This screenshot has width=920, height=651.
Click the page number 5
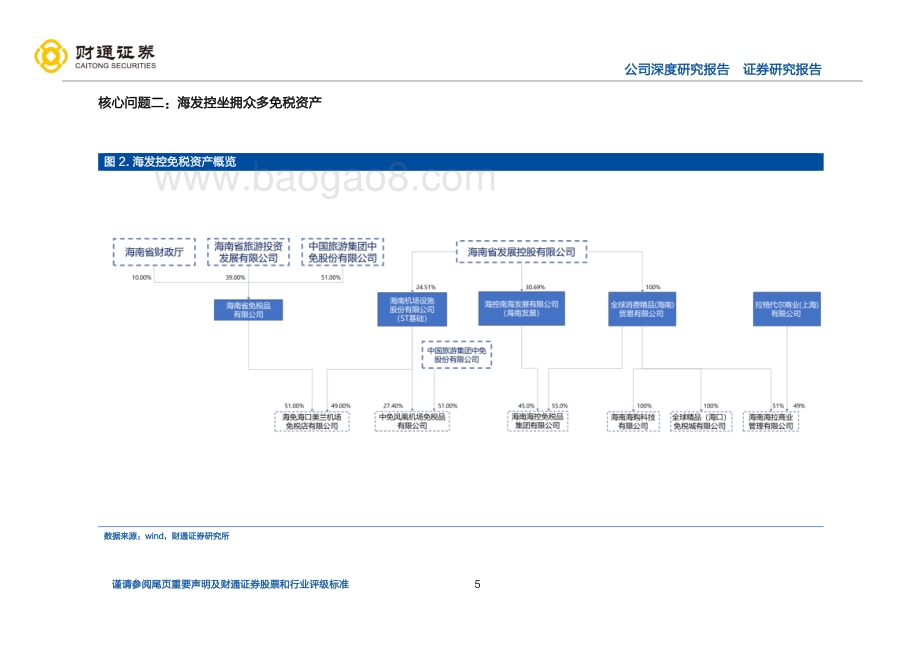478,584
